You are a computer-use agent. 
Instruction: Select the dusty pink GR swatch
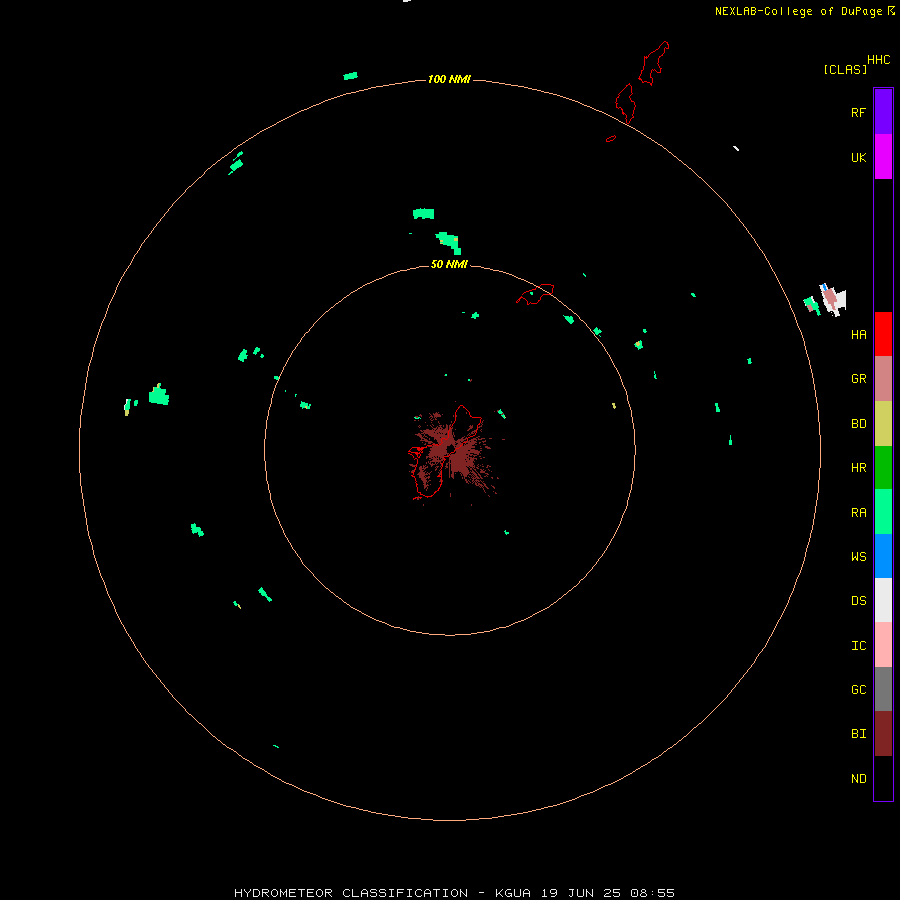883,378
